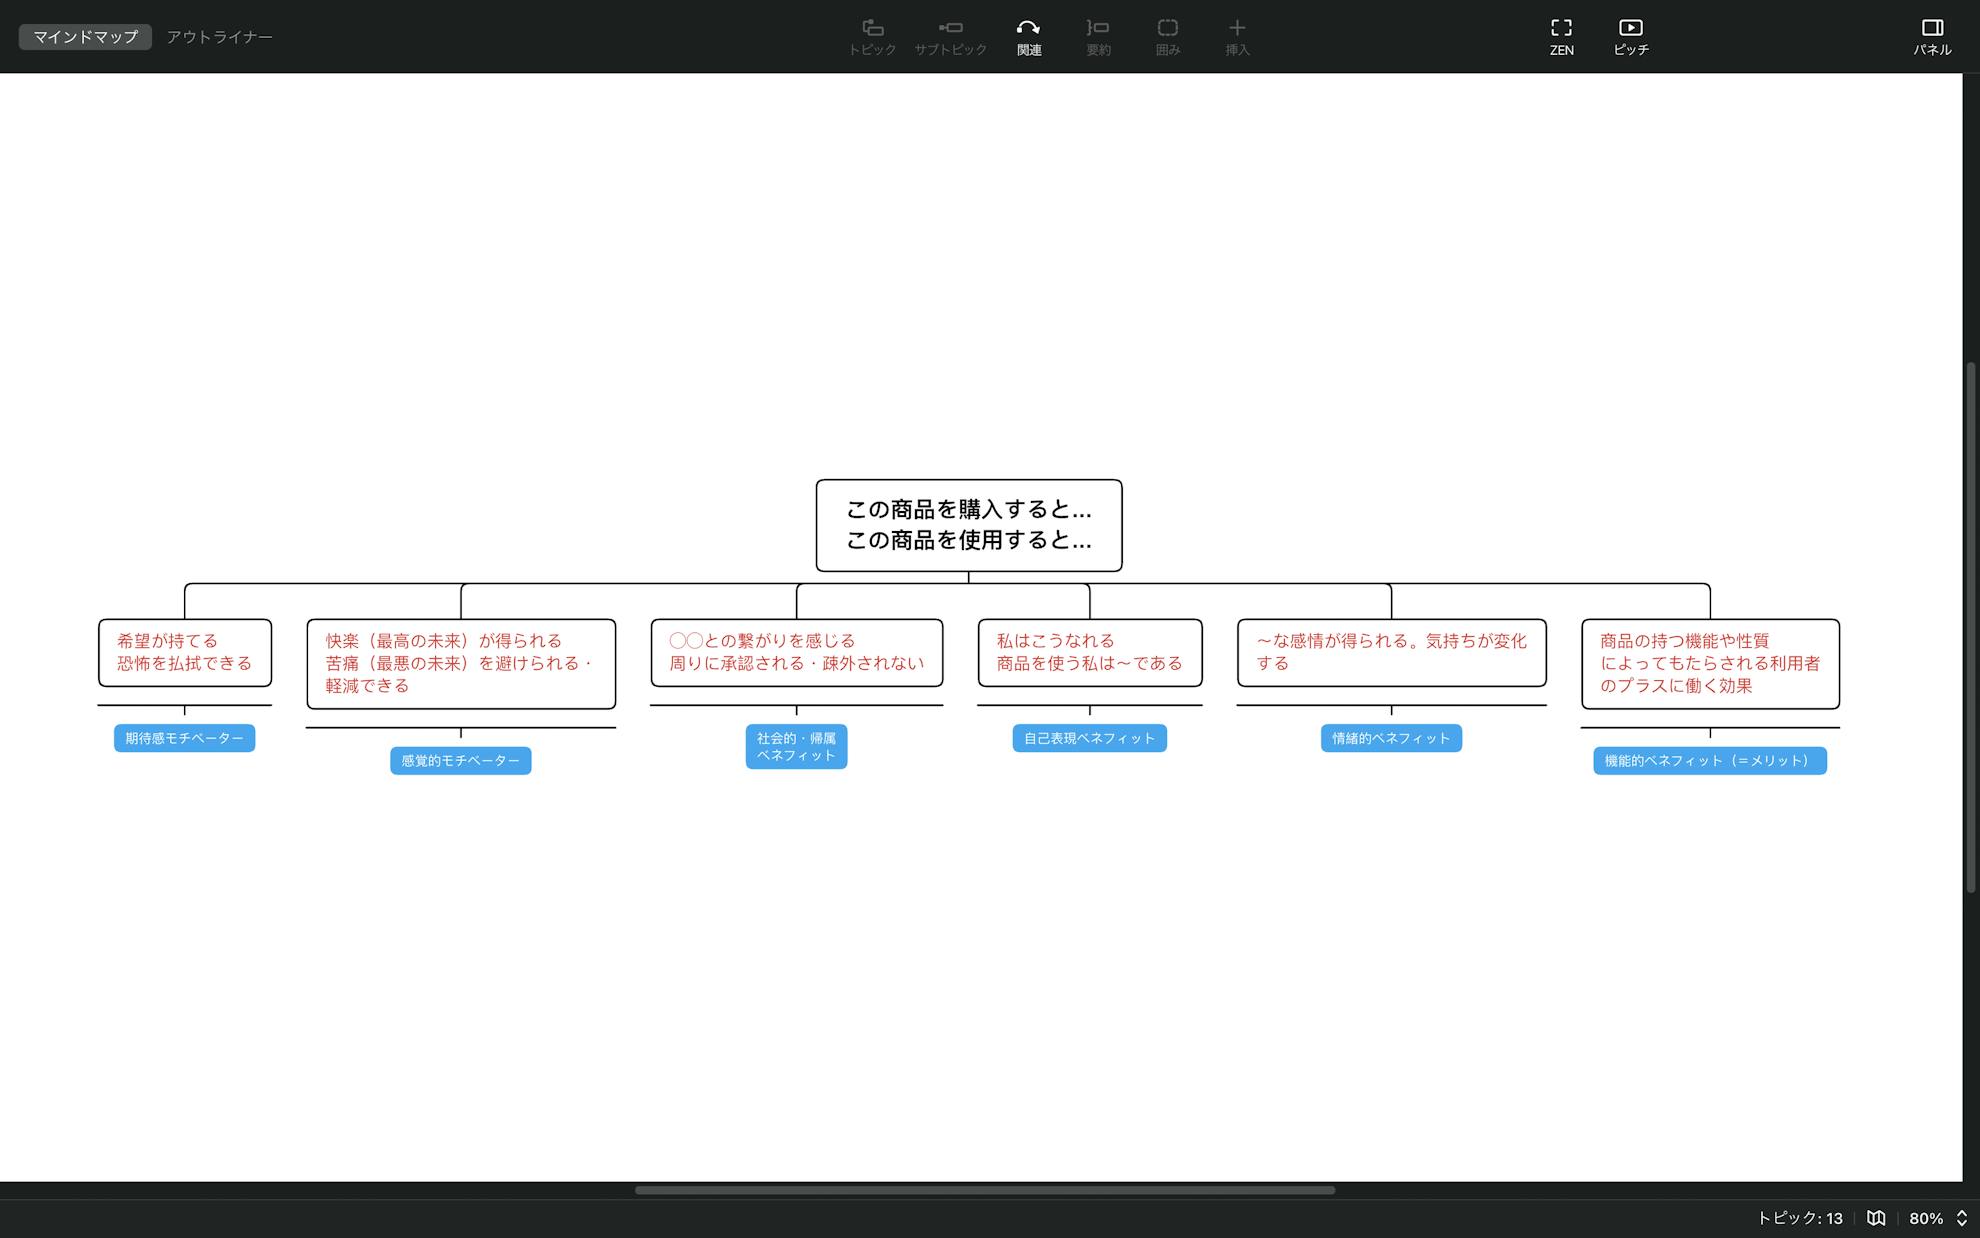Screen dimensions: 1980x1238
Task: Switch to the Mind Map (マインドマップ) tab
Action: coord(85,37)
